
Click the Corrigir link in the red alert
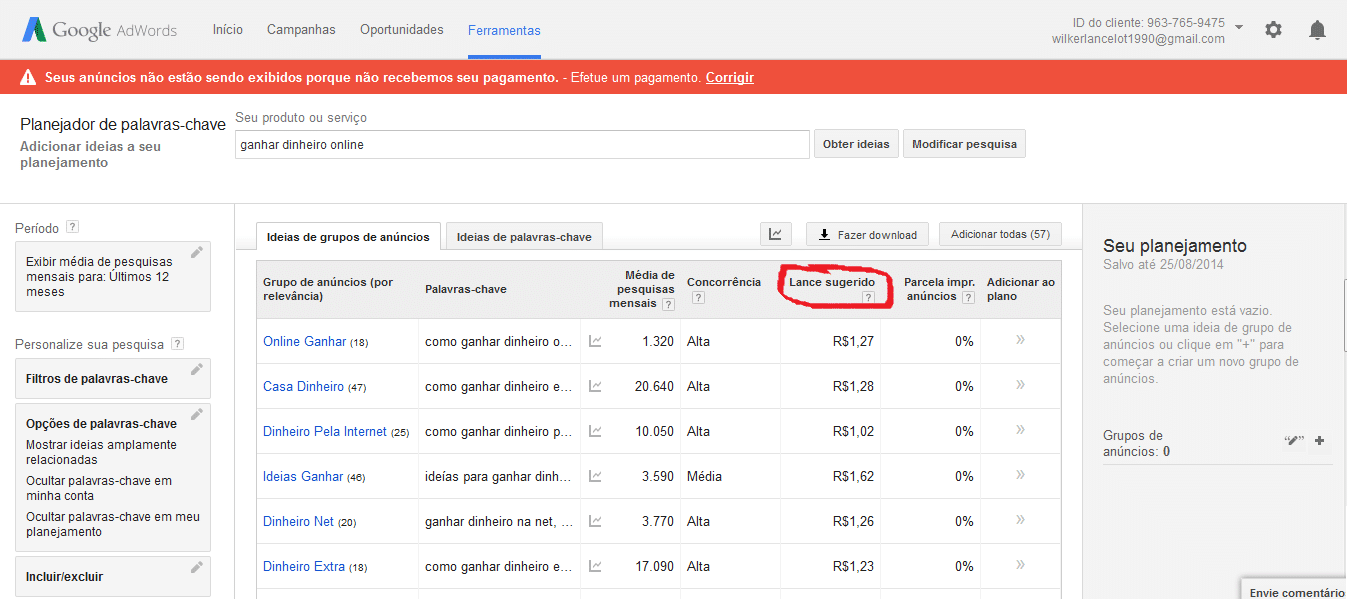730,77
